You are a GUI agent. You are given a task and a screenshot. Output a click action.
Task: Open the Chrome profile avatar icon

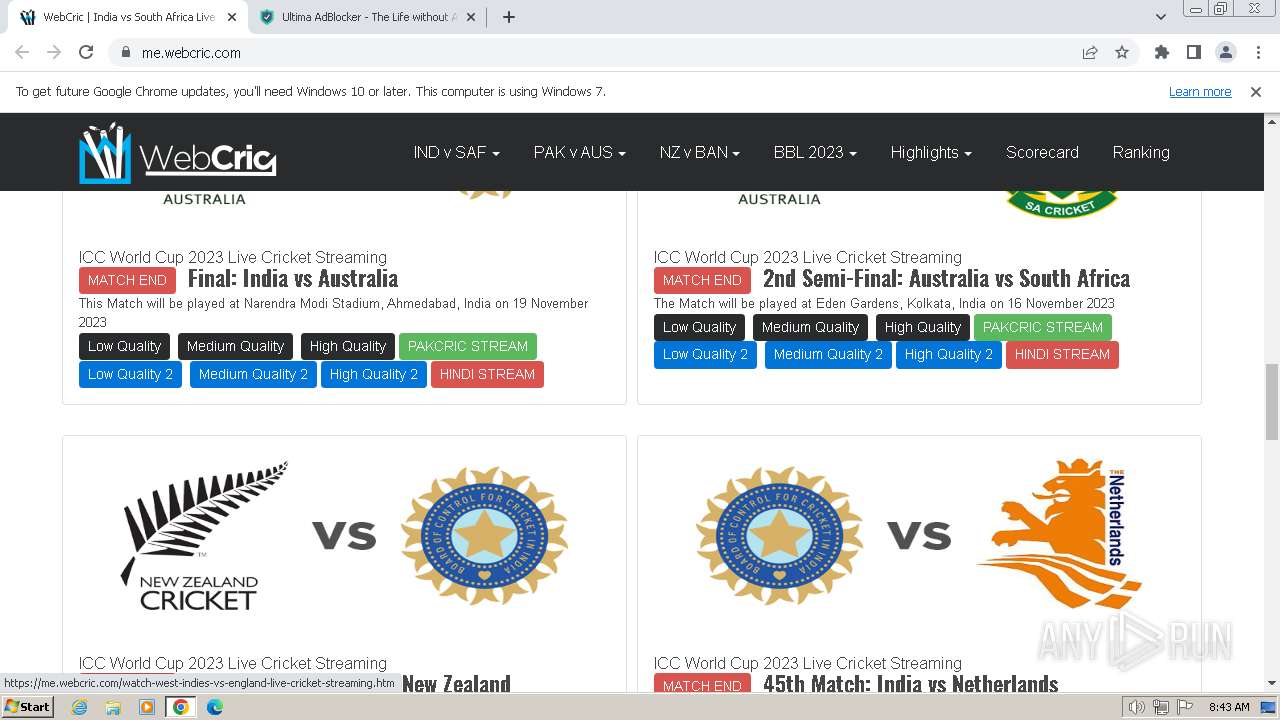click(1225, 52)
